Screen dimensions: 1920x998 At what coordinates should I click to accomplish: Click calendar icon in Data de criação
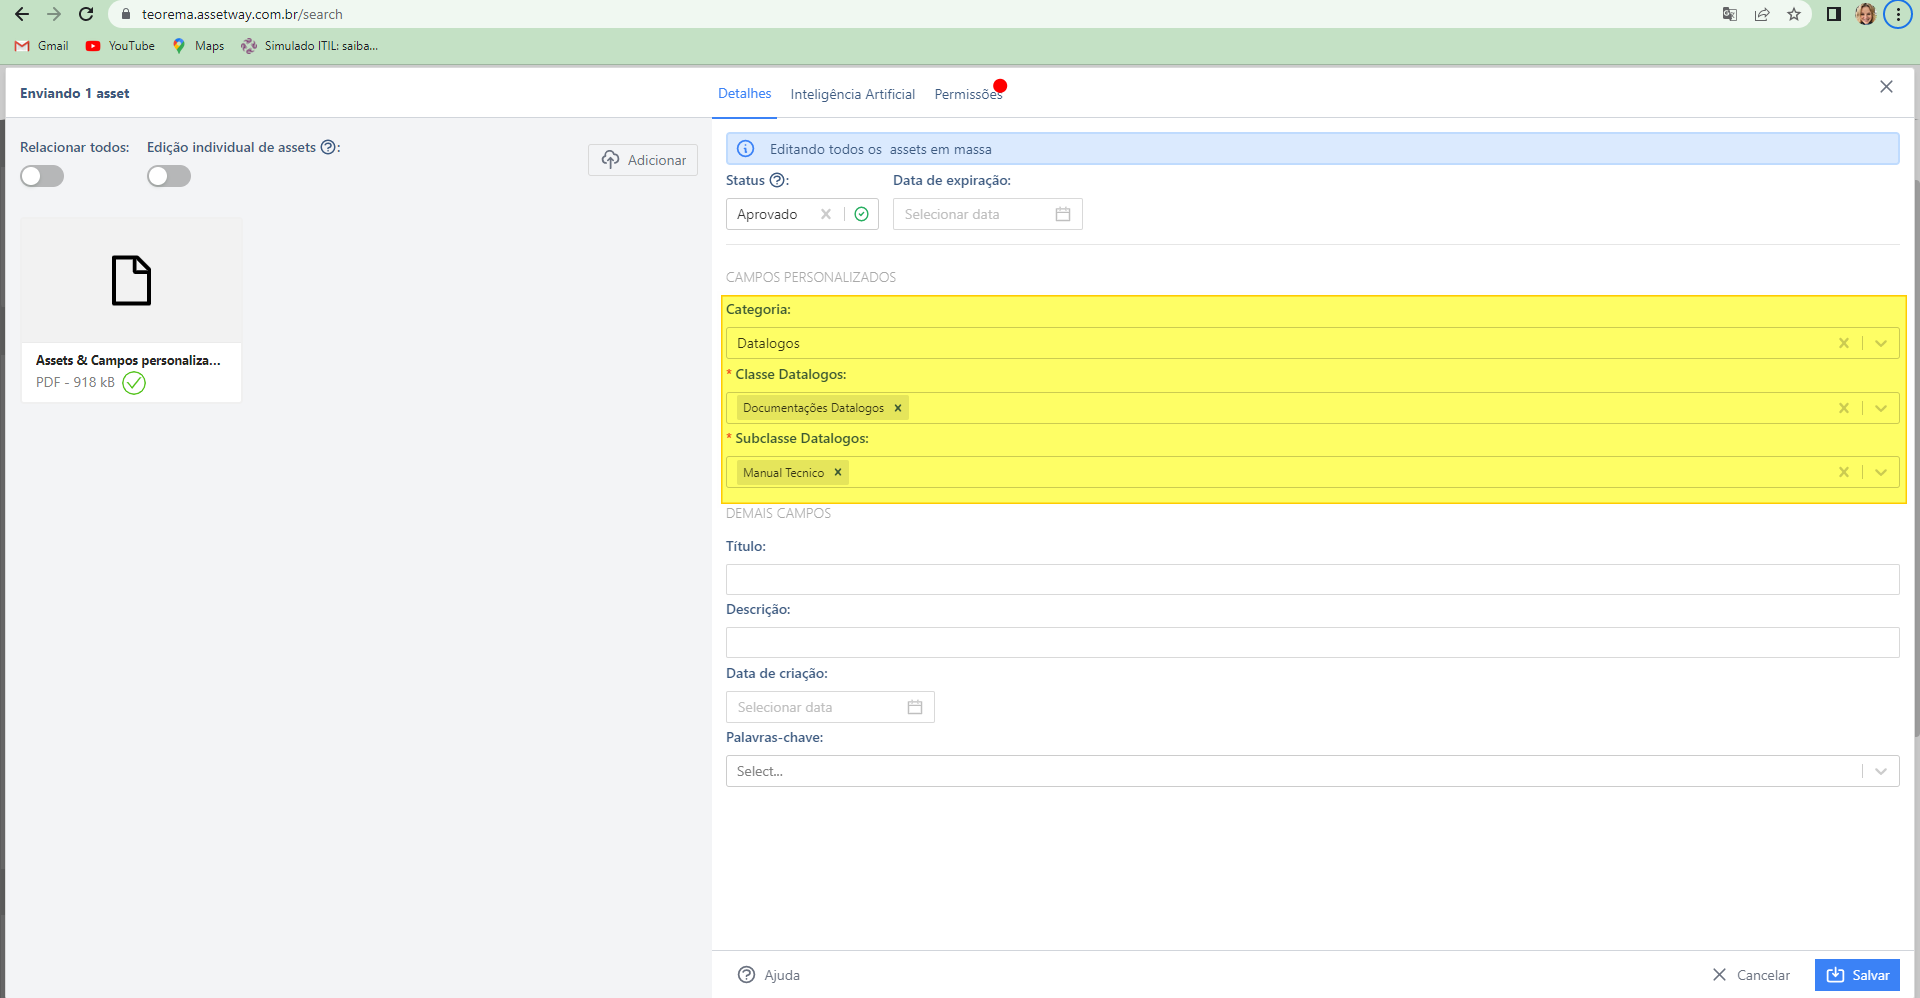(915, 707)
